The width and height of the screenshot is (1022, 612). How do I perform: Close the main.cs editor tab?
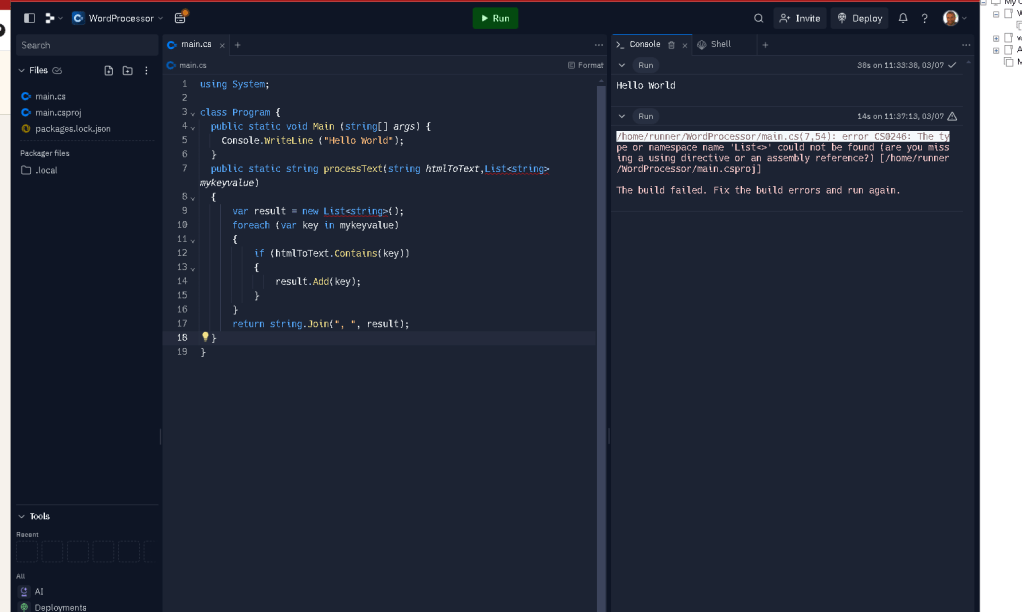click(222, 45)
